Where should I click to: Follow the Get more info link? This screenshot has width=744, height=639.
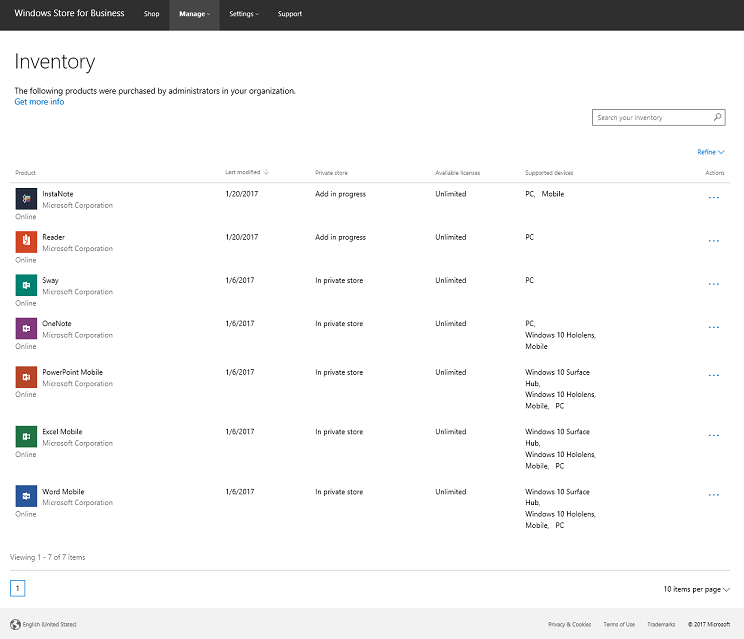click(x=39, y=102)
